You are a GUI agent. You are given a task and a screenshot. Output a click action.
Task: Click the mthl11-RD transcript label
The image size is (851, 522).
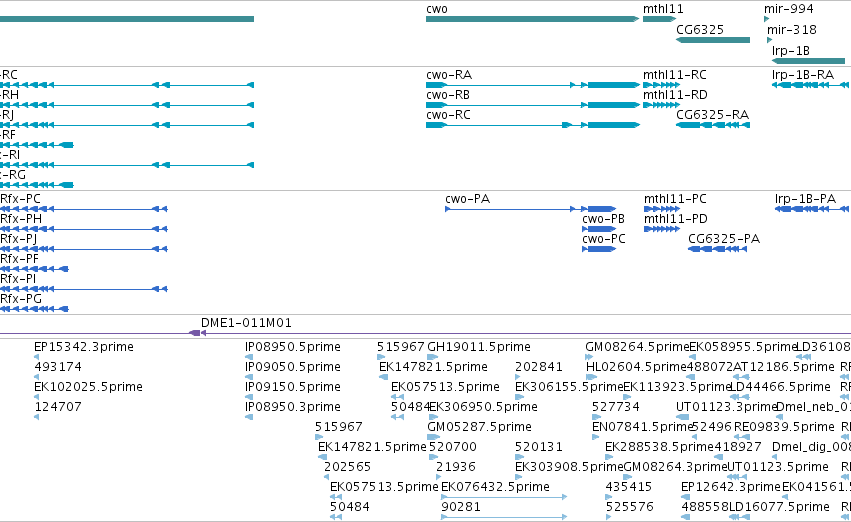pos(675,95)
